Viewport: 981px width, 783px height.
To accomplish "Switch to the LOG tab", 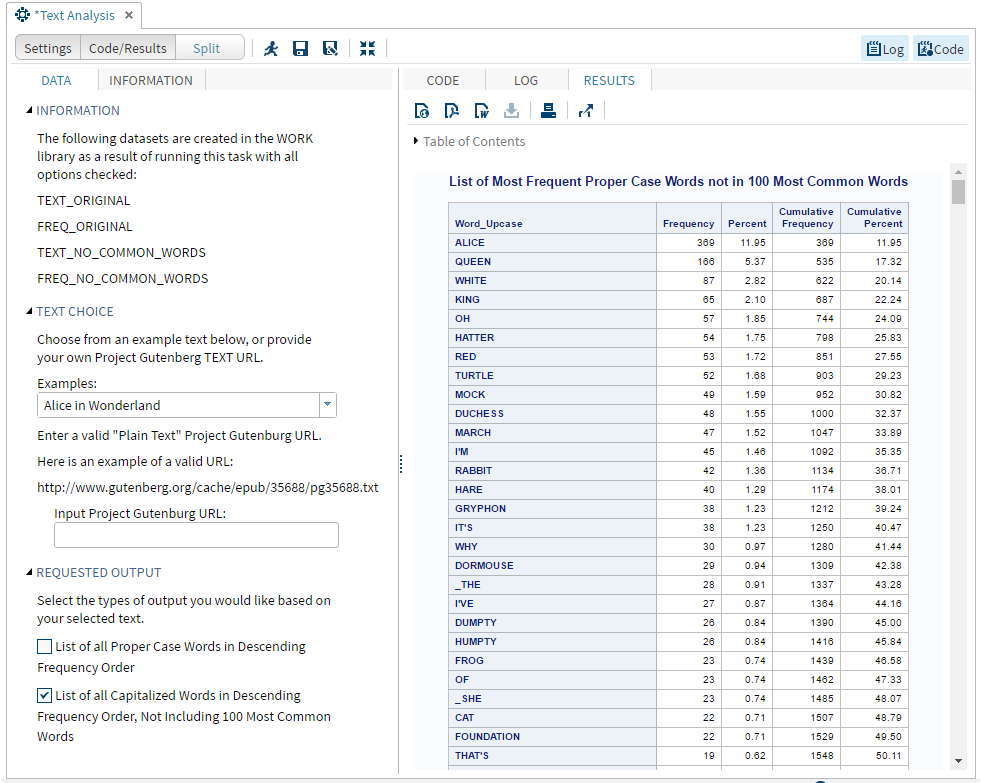I will pyautogui.click(x=525, y=80).
